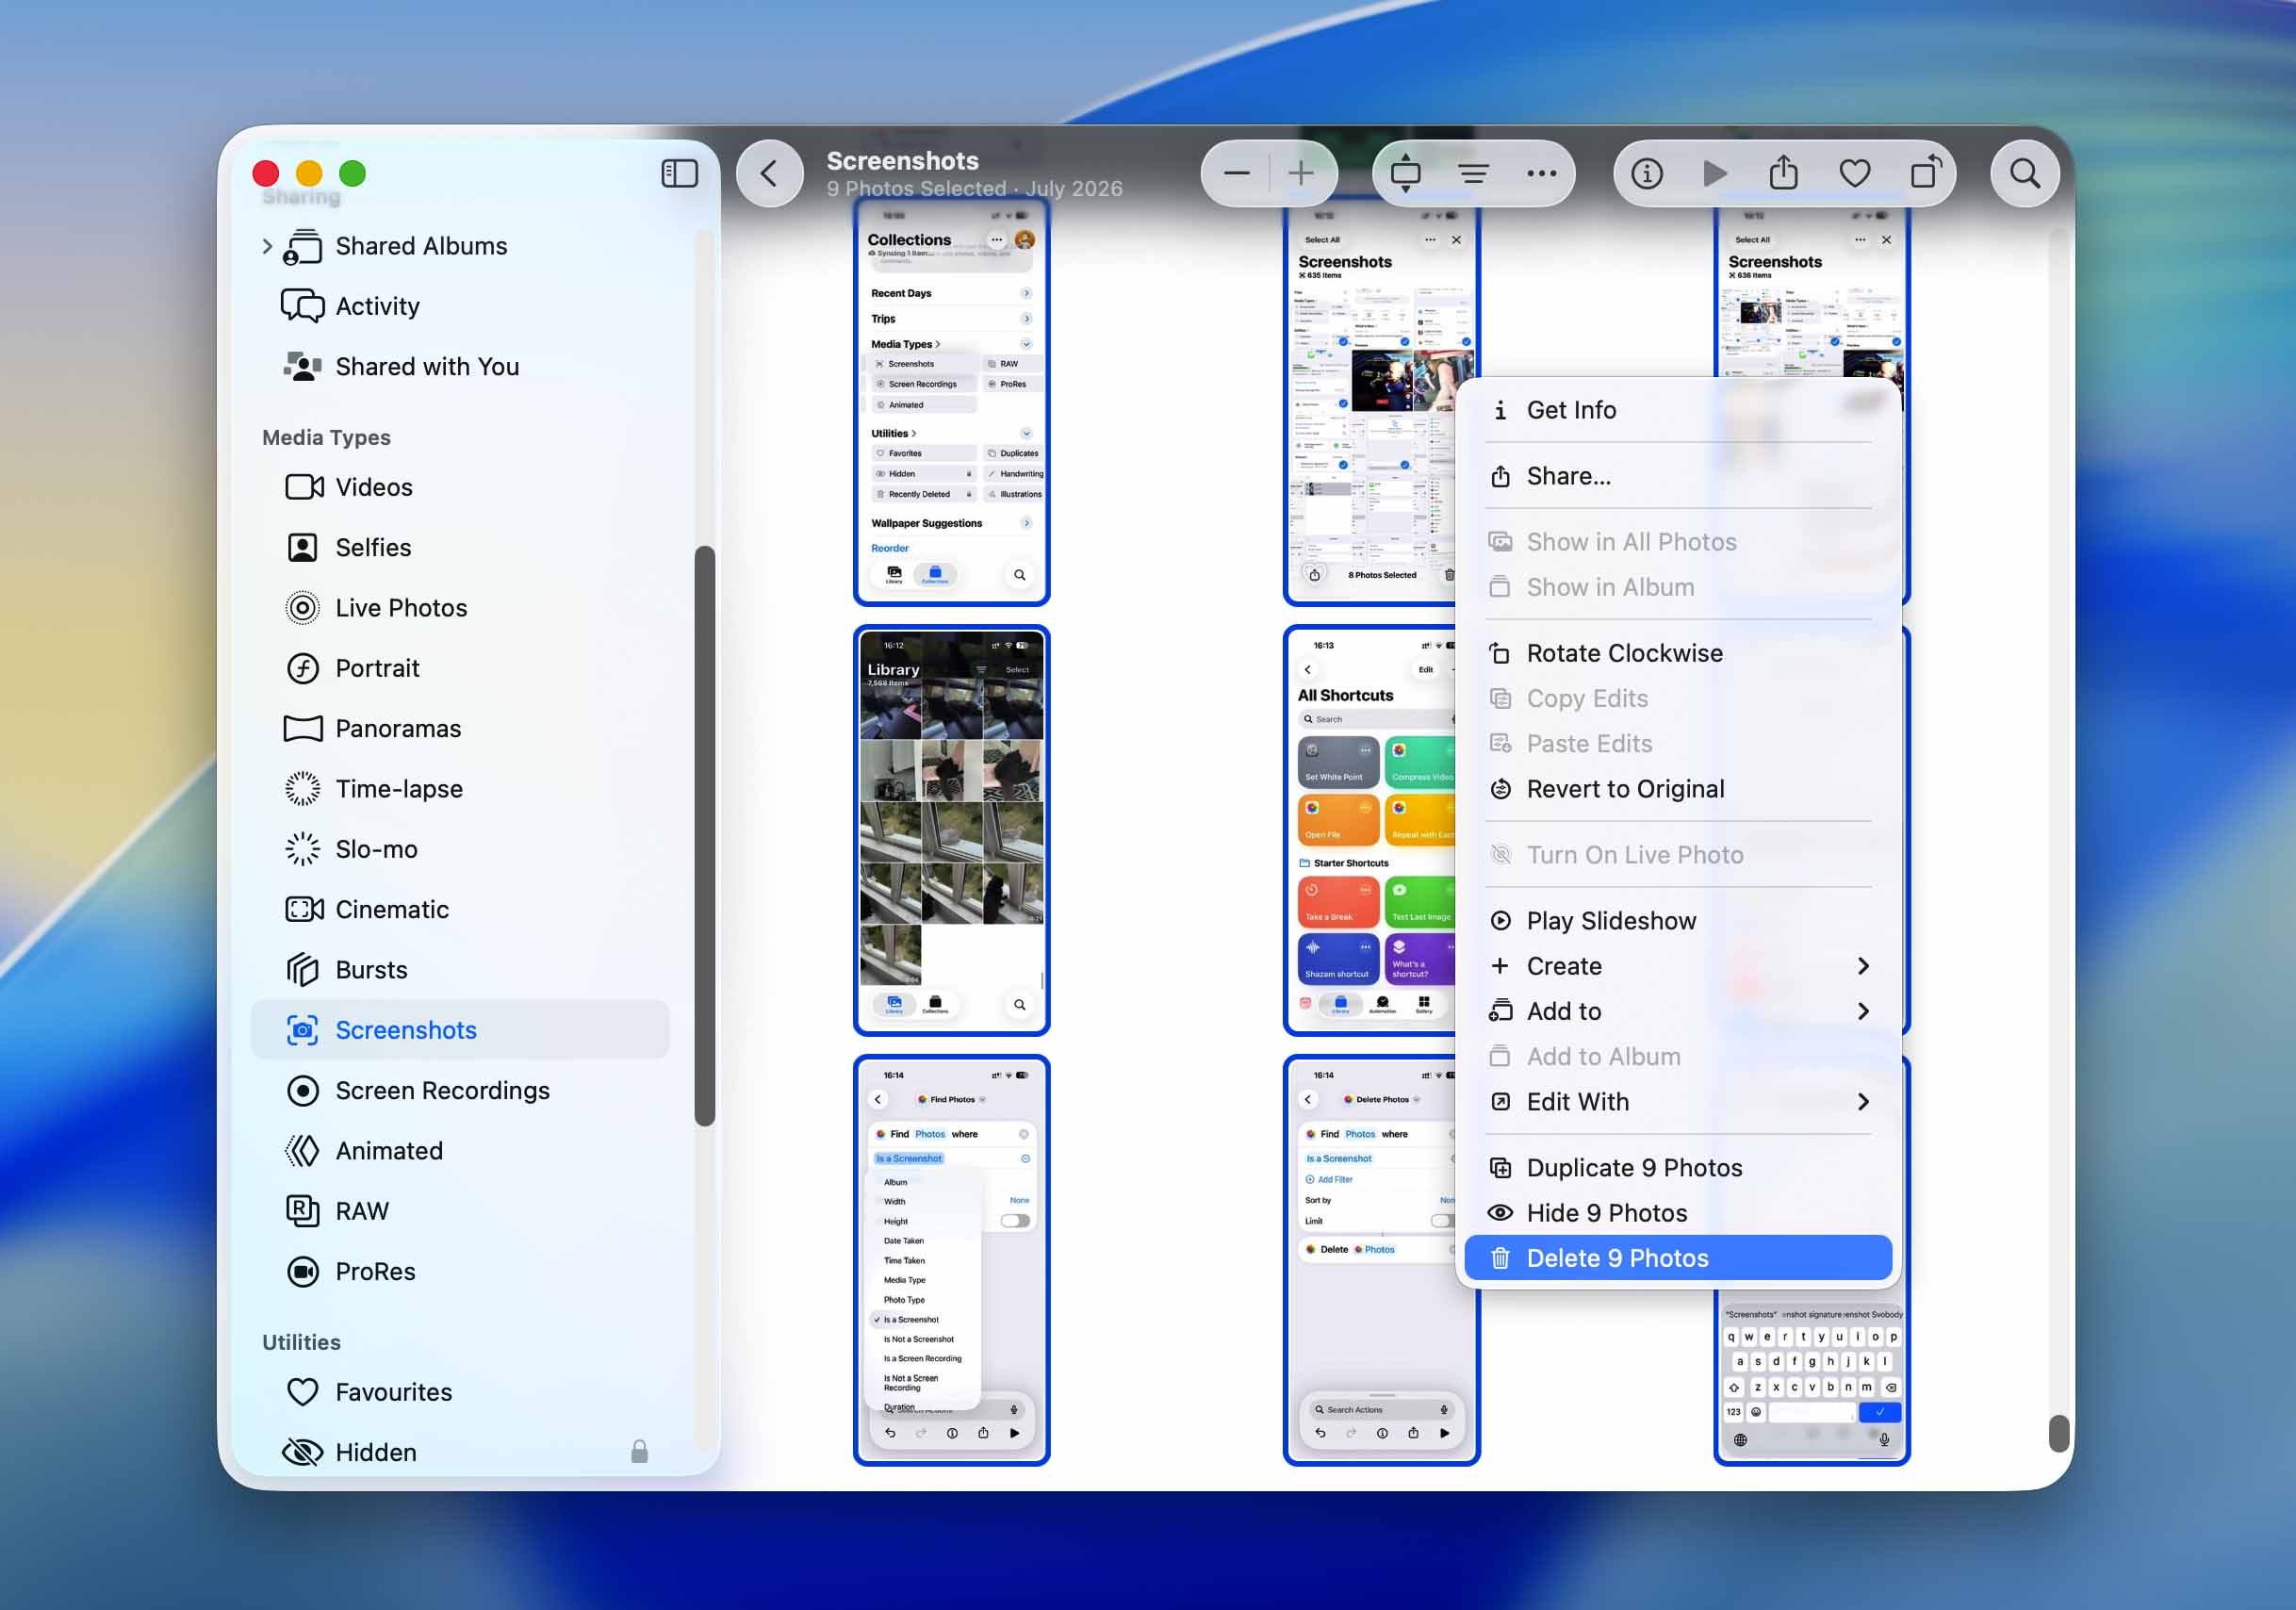
Task: Start slideshow with toolbar play button
Action: coord(1714,174)
